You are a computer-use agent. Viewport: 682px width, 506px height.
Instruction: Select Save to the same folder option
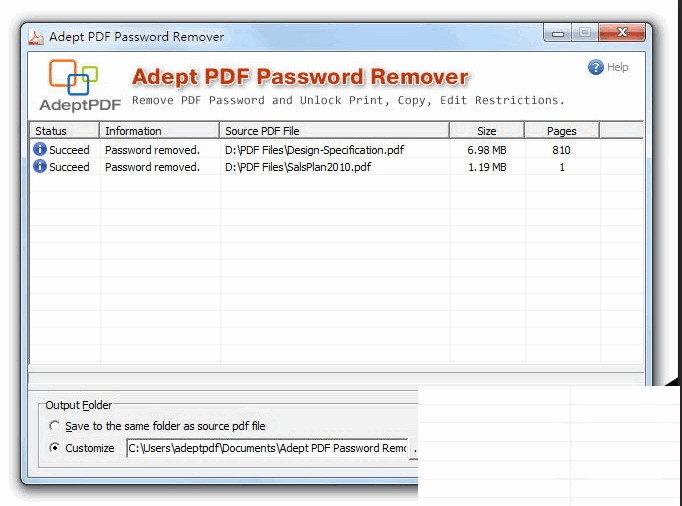54,426
